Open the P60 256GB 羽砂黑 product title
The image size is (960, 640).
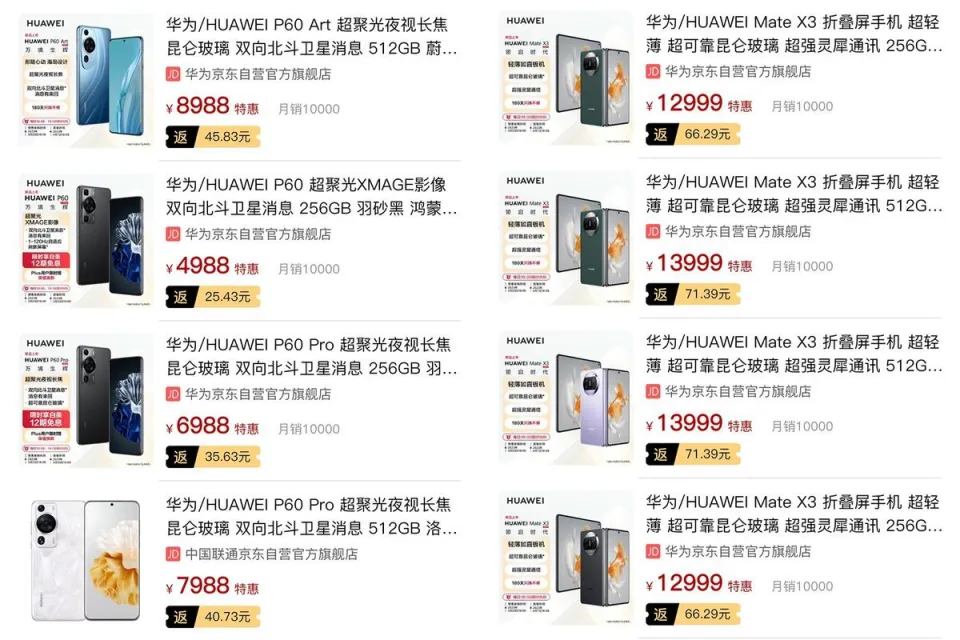pos(312,197)
